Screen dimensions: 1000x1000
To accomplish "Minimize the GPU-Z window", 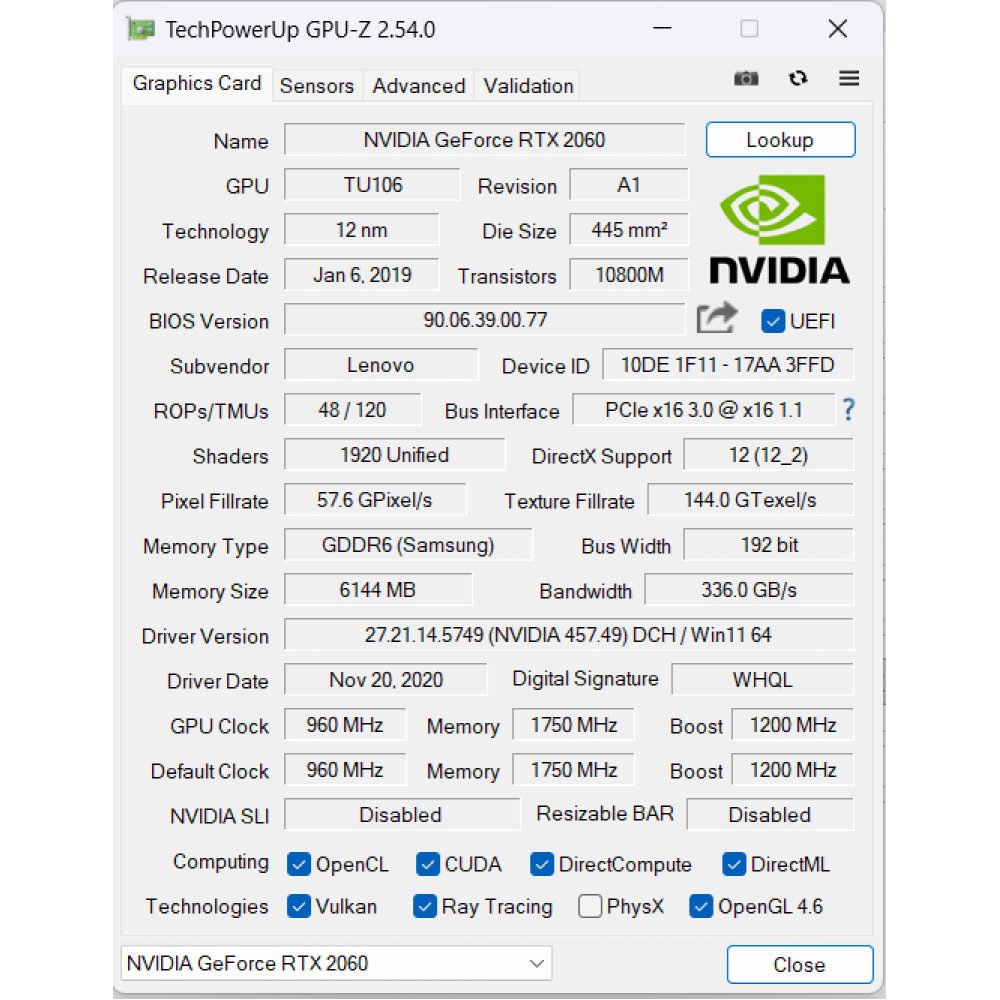I will (663, 29).
